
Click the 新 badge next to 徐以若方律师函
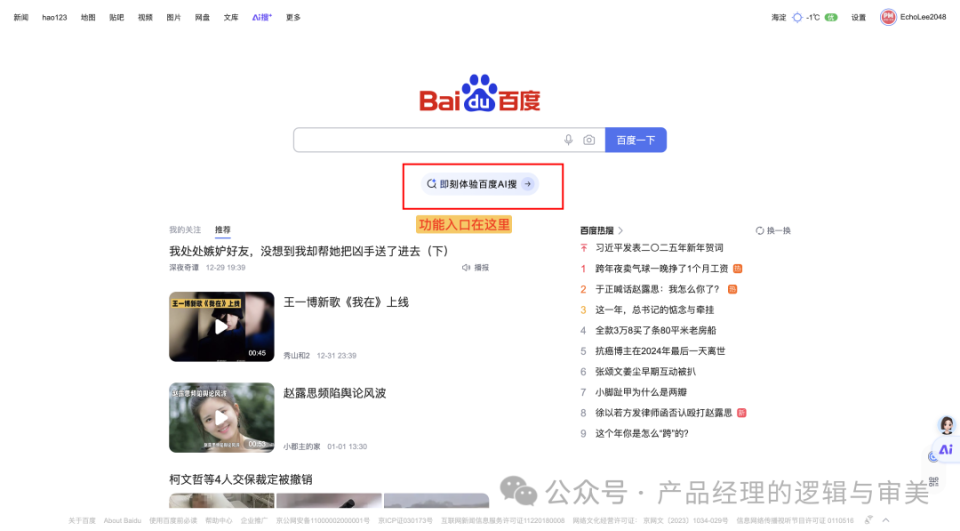(x=741, y=413)
